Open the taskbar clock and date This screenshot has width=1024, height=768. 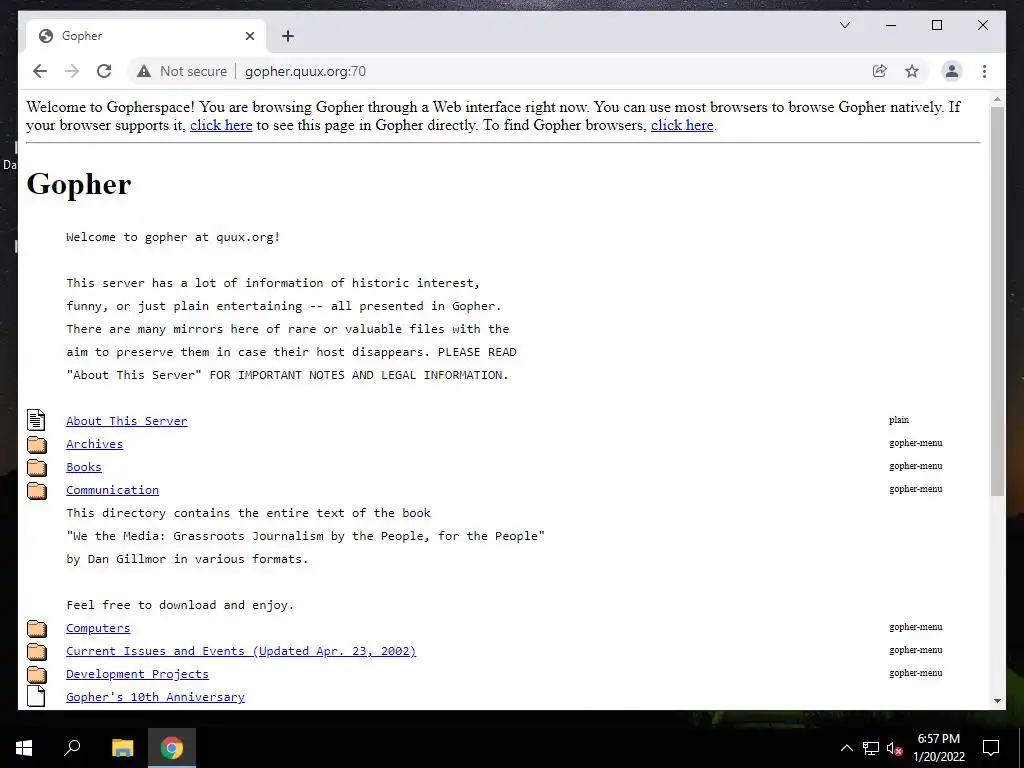point(938,748)
